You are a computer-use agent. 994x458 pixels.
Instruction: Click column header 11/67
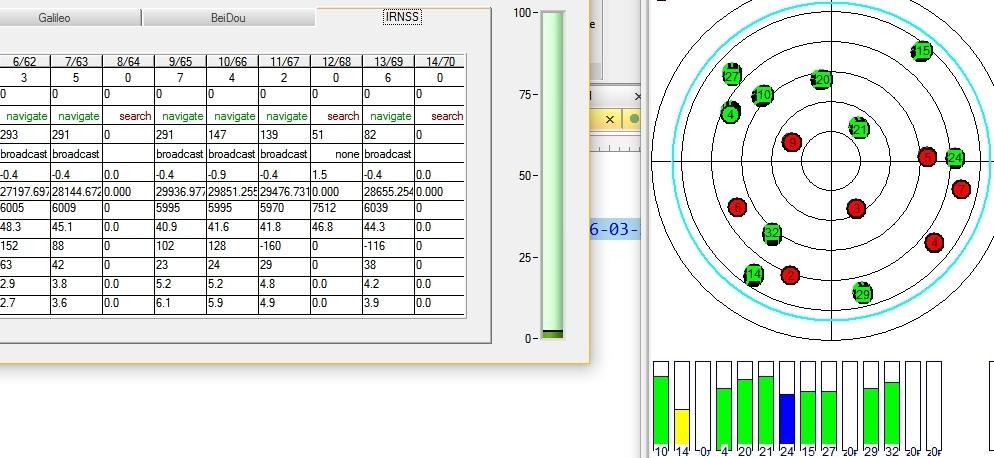coord(284,62)
